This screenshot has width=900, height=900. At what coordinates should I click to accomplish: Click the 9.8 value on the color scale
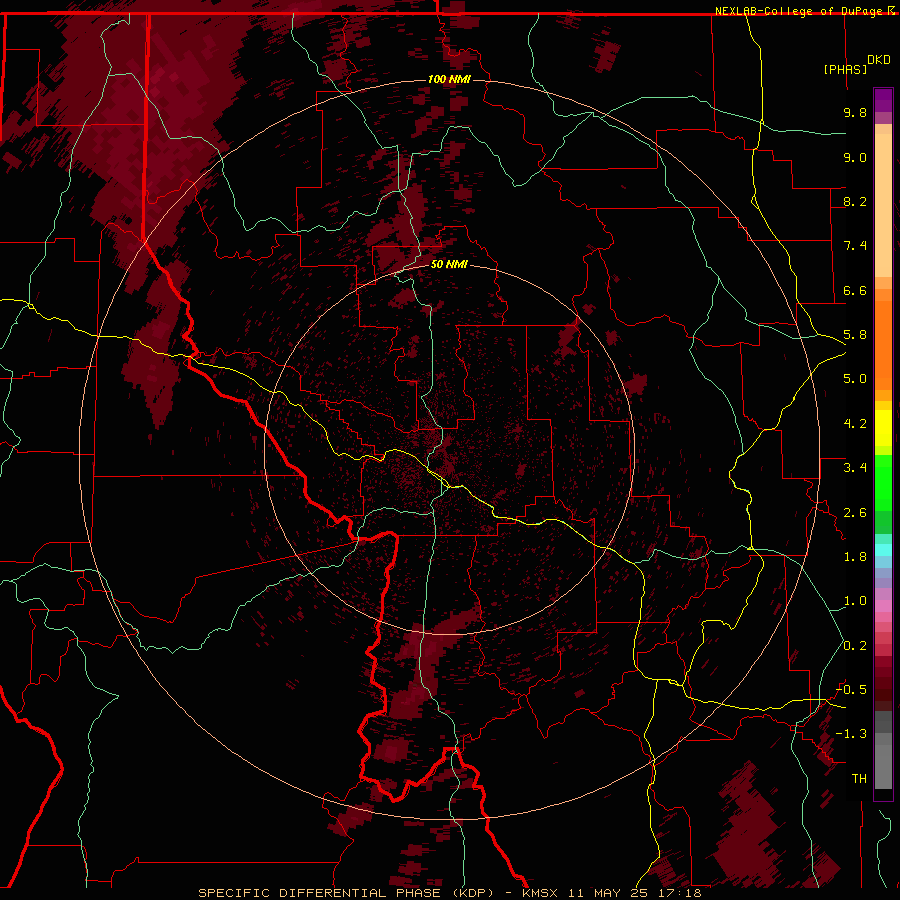pyautogui.click(x=855, y=112)
